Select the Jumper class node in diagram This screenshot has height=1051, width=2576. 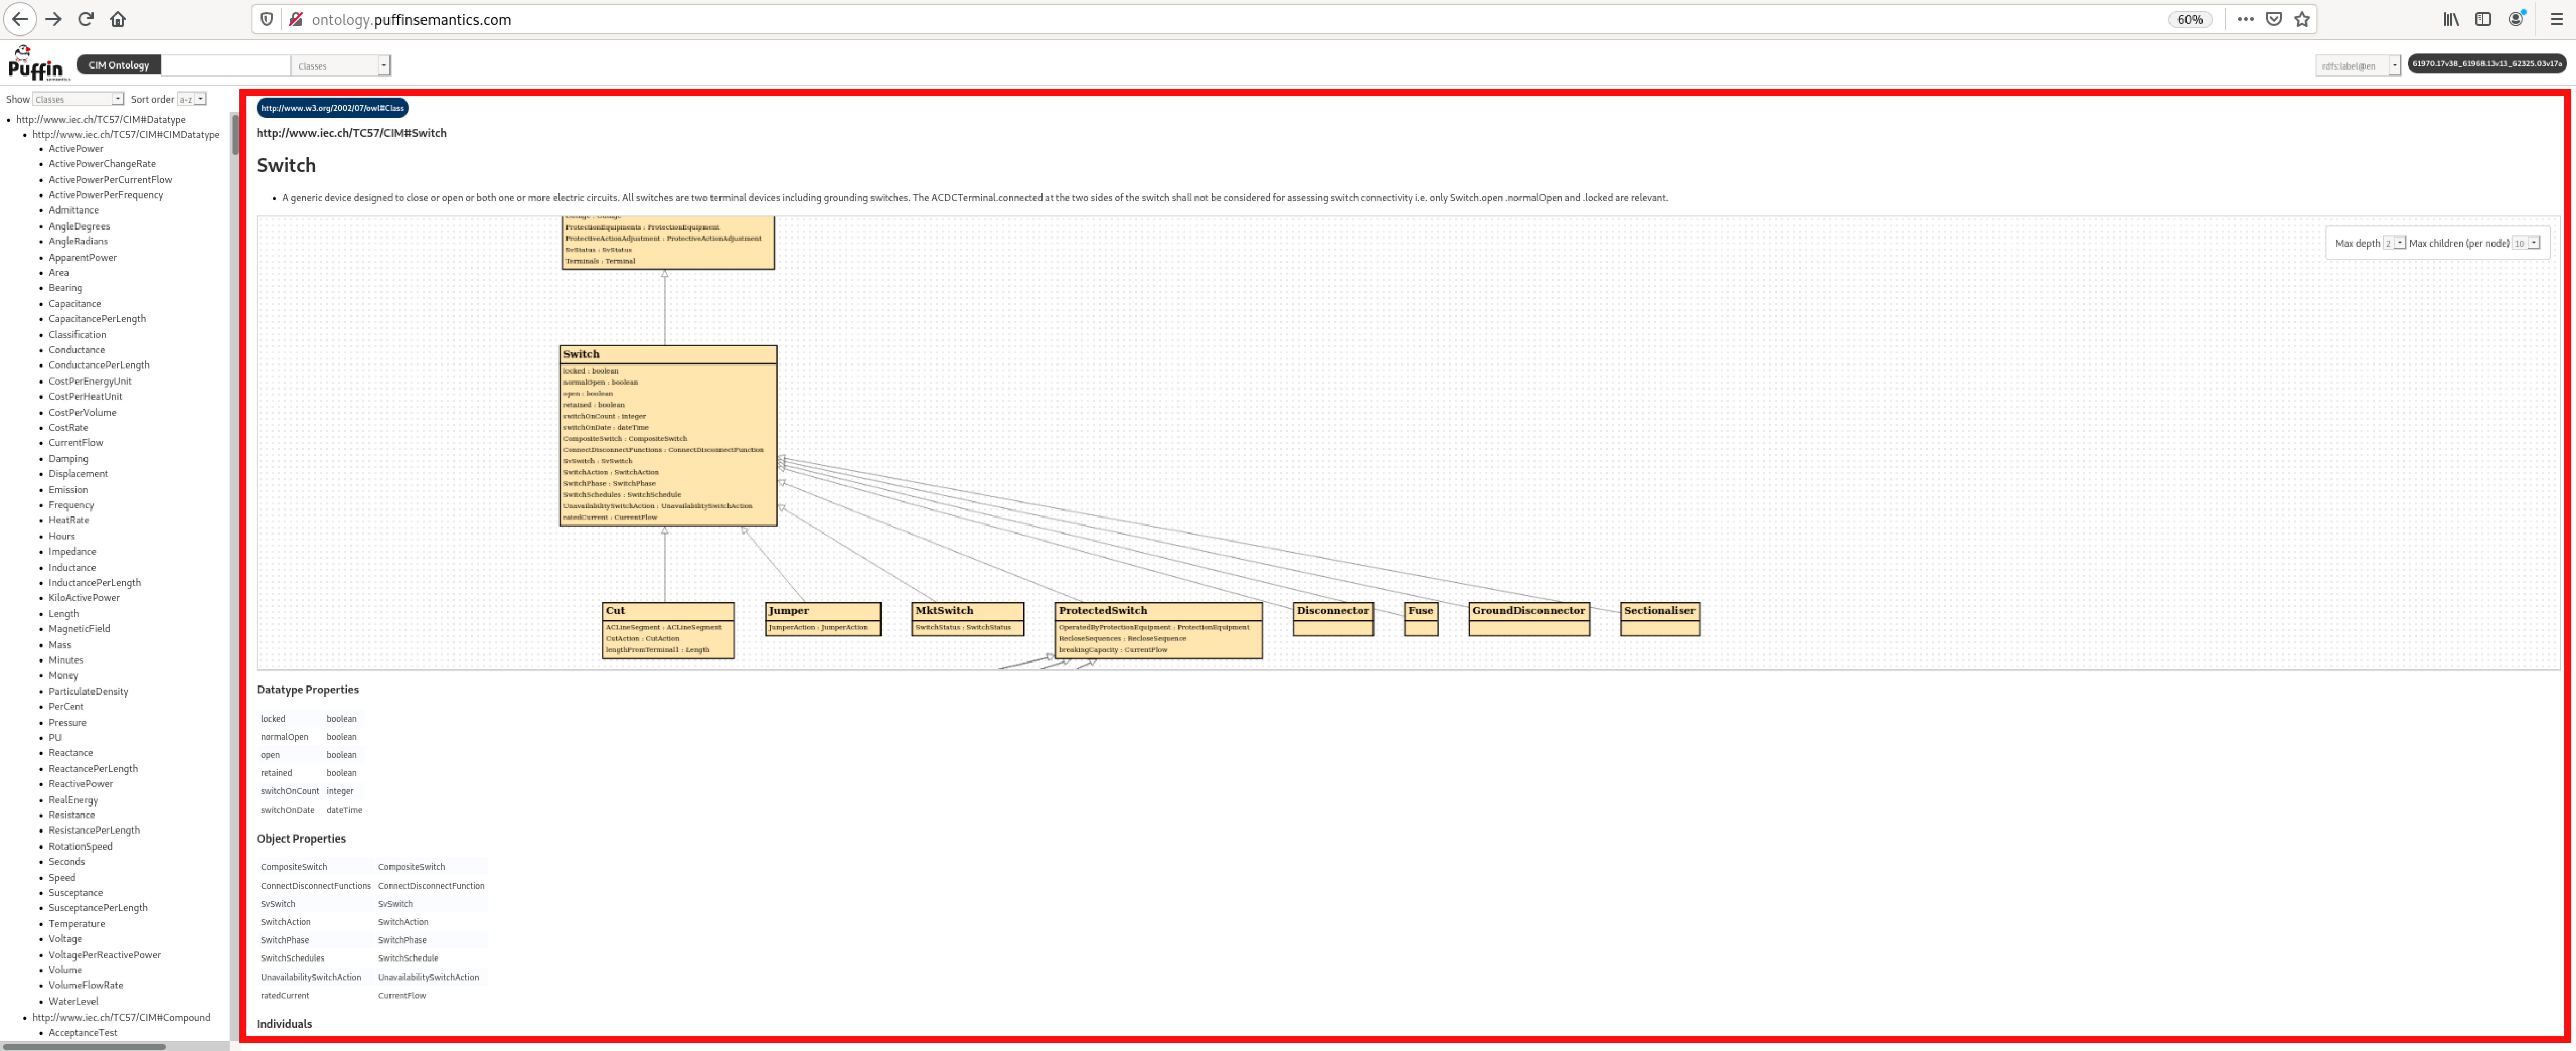[x=823, y=619]
